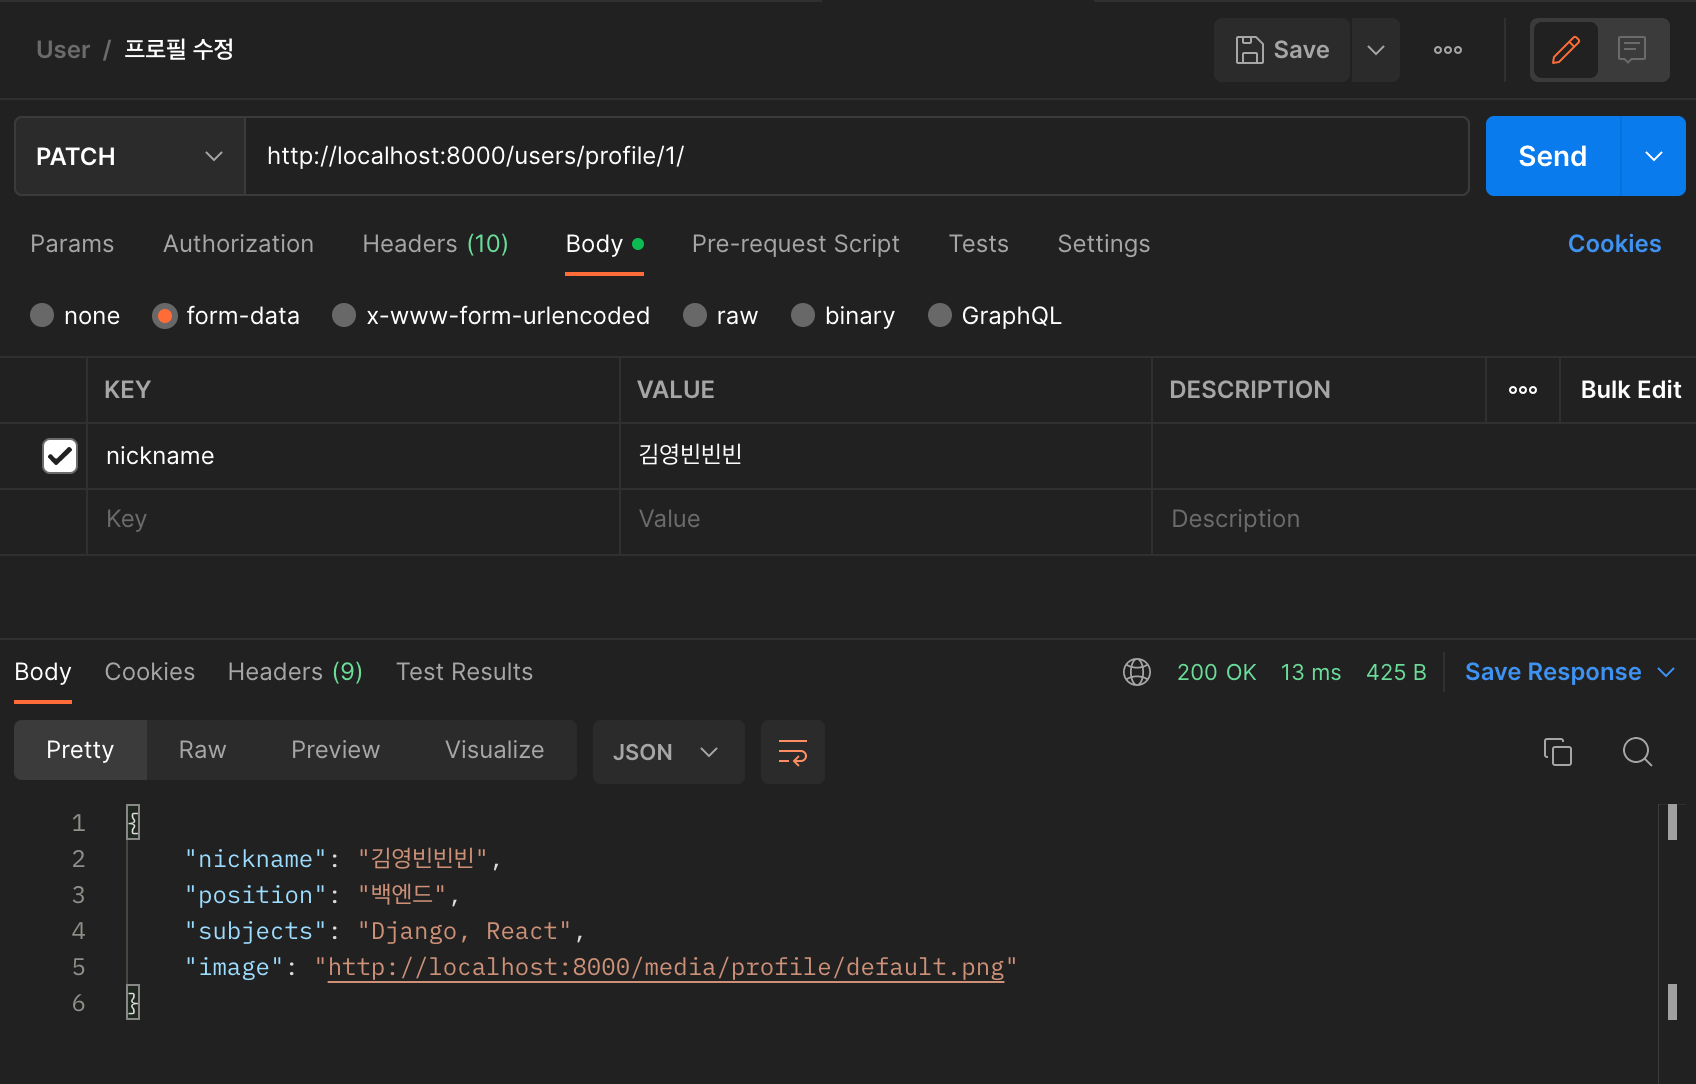Open the comments mode icon
Screen dimensions: 1696x1084
pyautogui.click(x=1632, y=50)
